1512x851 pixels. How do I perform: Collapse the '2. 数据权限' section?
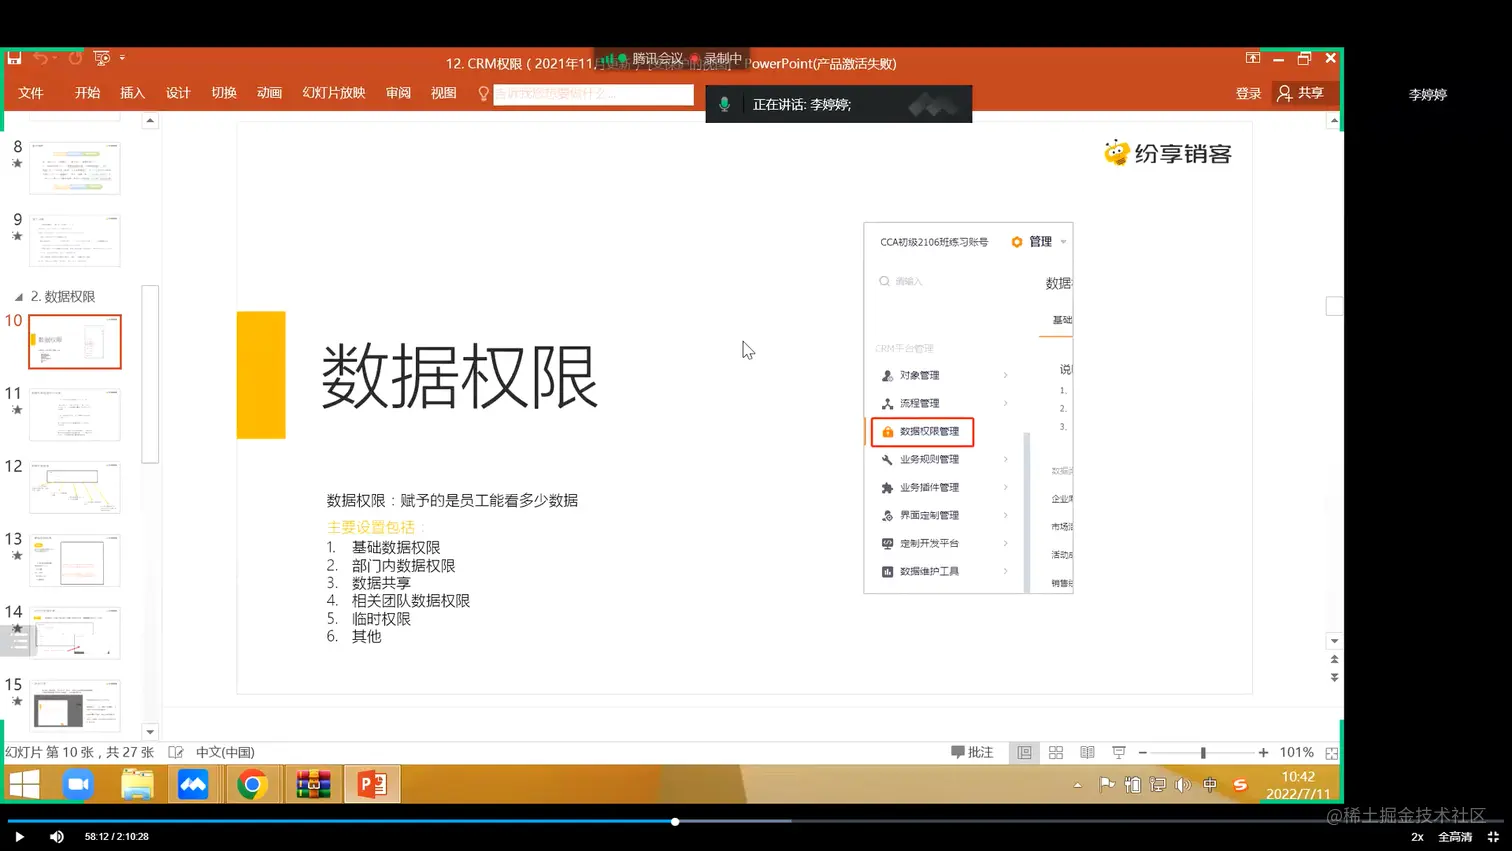pyautogui.click(x=18, y=297)
